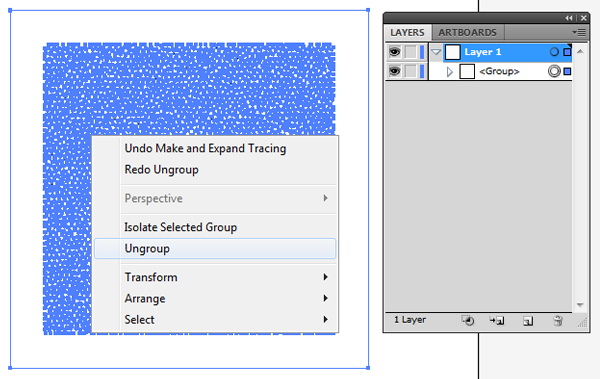Click Arrange submenu arrow
Screen dimensions: 600x379
click(x=326, y=298)
